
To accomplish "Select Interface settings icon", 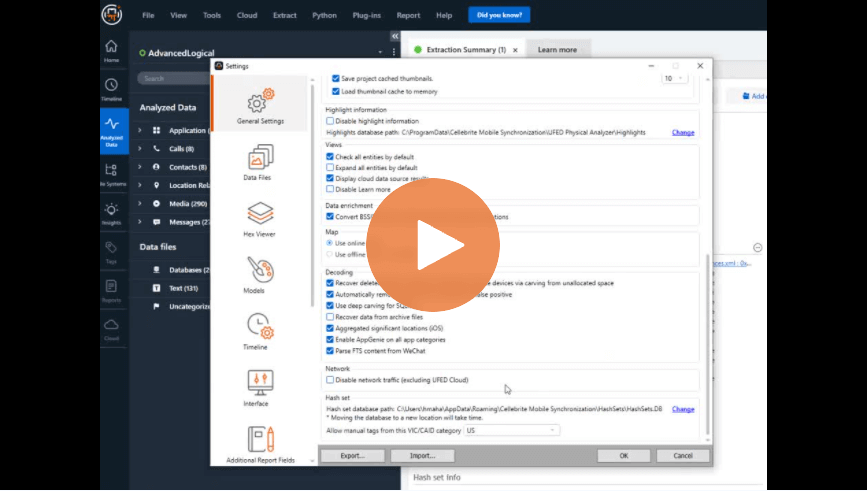I will (x=258, y=388).
